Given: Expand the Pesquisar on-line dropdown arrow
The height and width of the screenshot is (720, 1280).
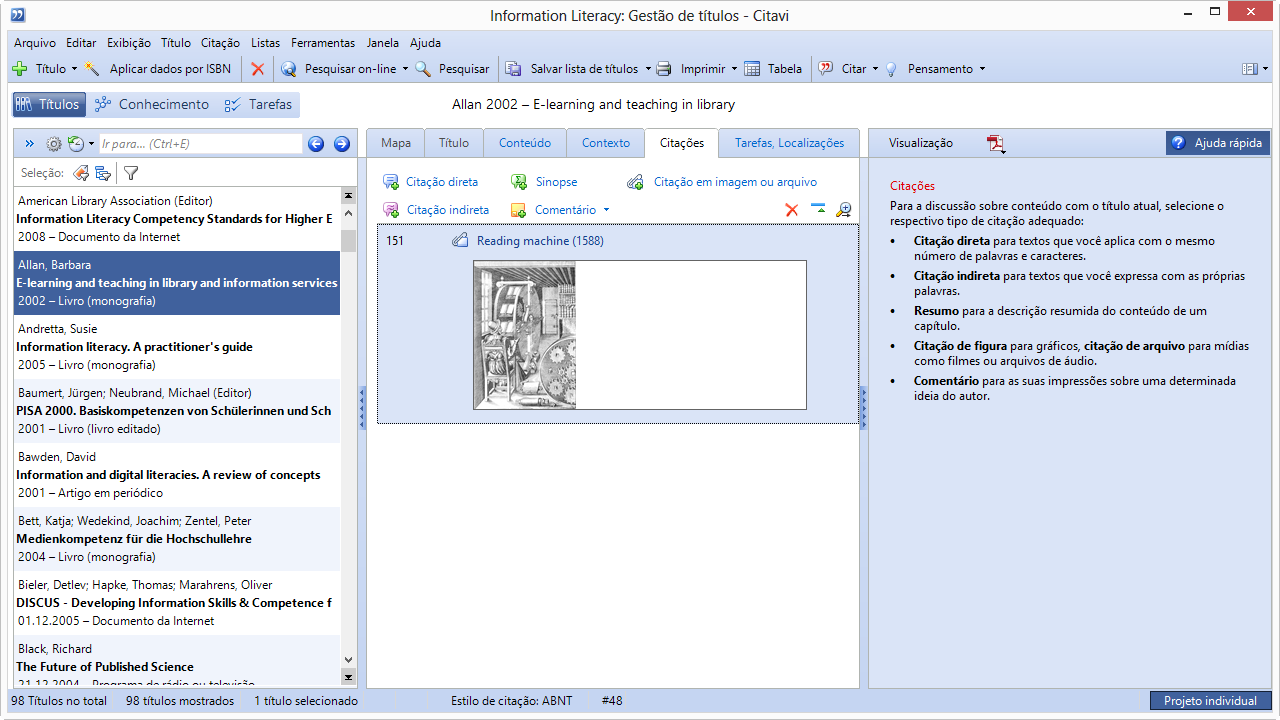Looking at the screenshot, I should coord(405,69).
